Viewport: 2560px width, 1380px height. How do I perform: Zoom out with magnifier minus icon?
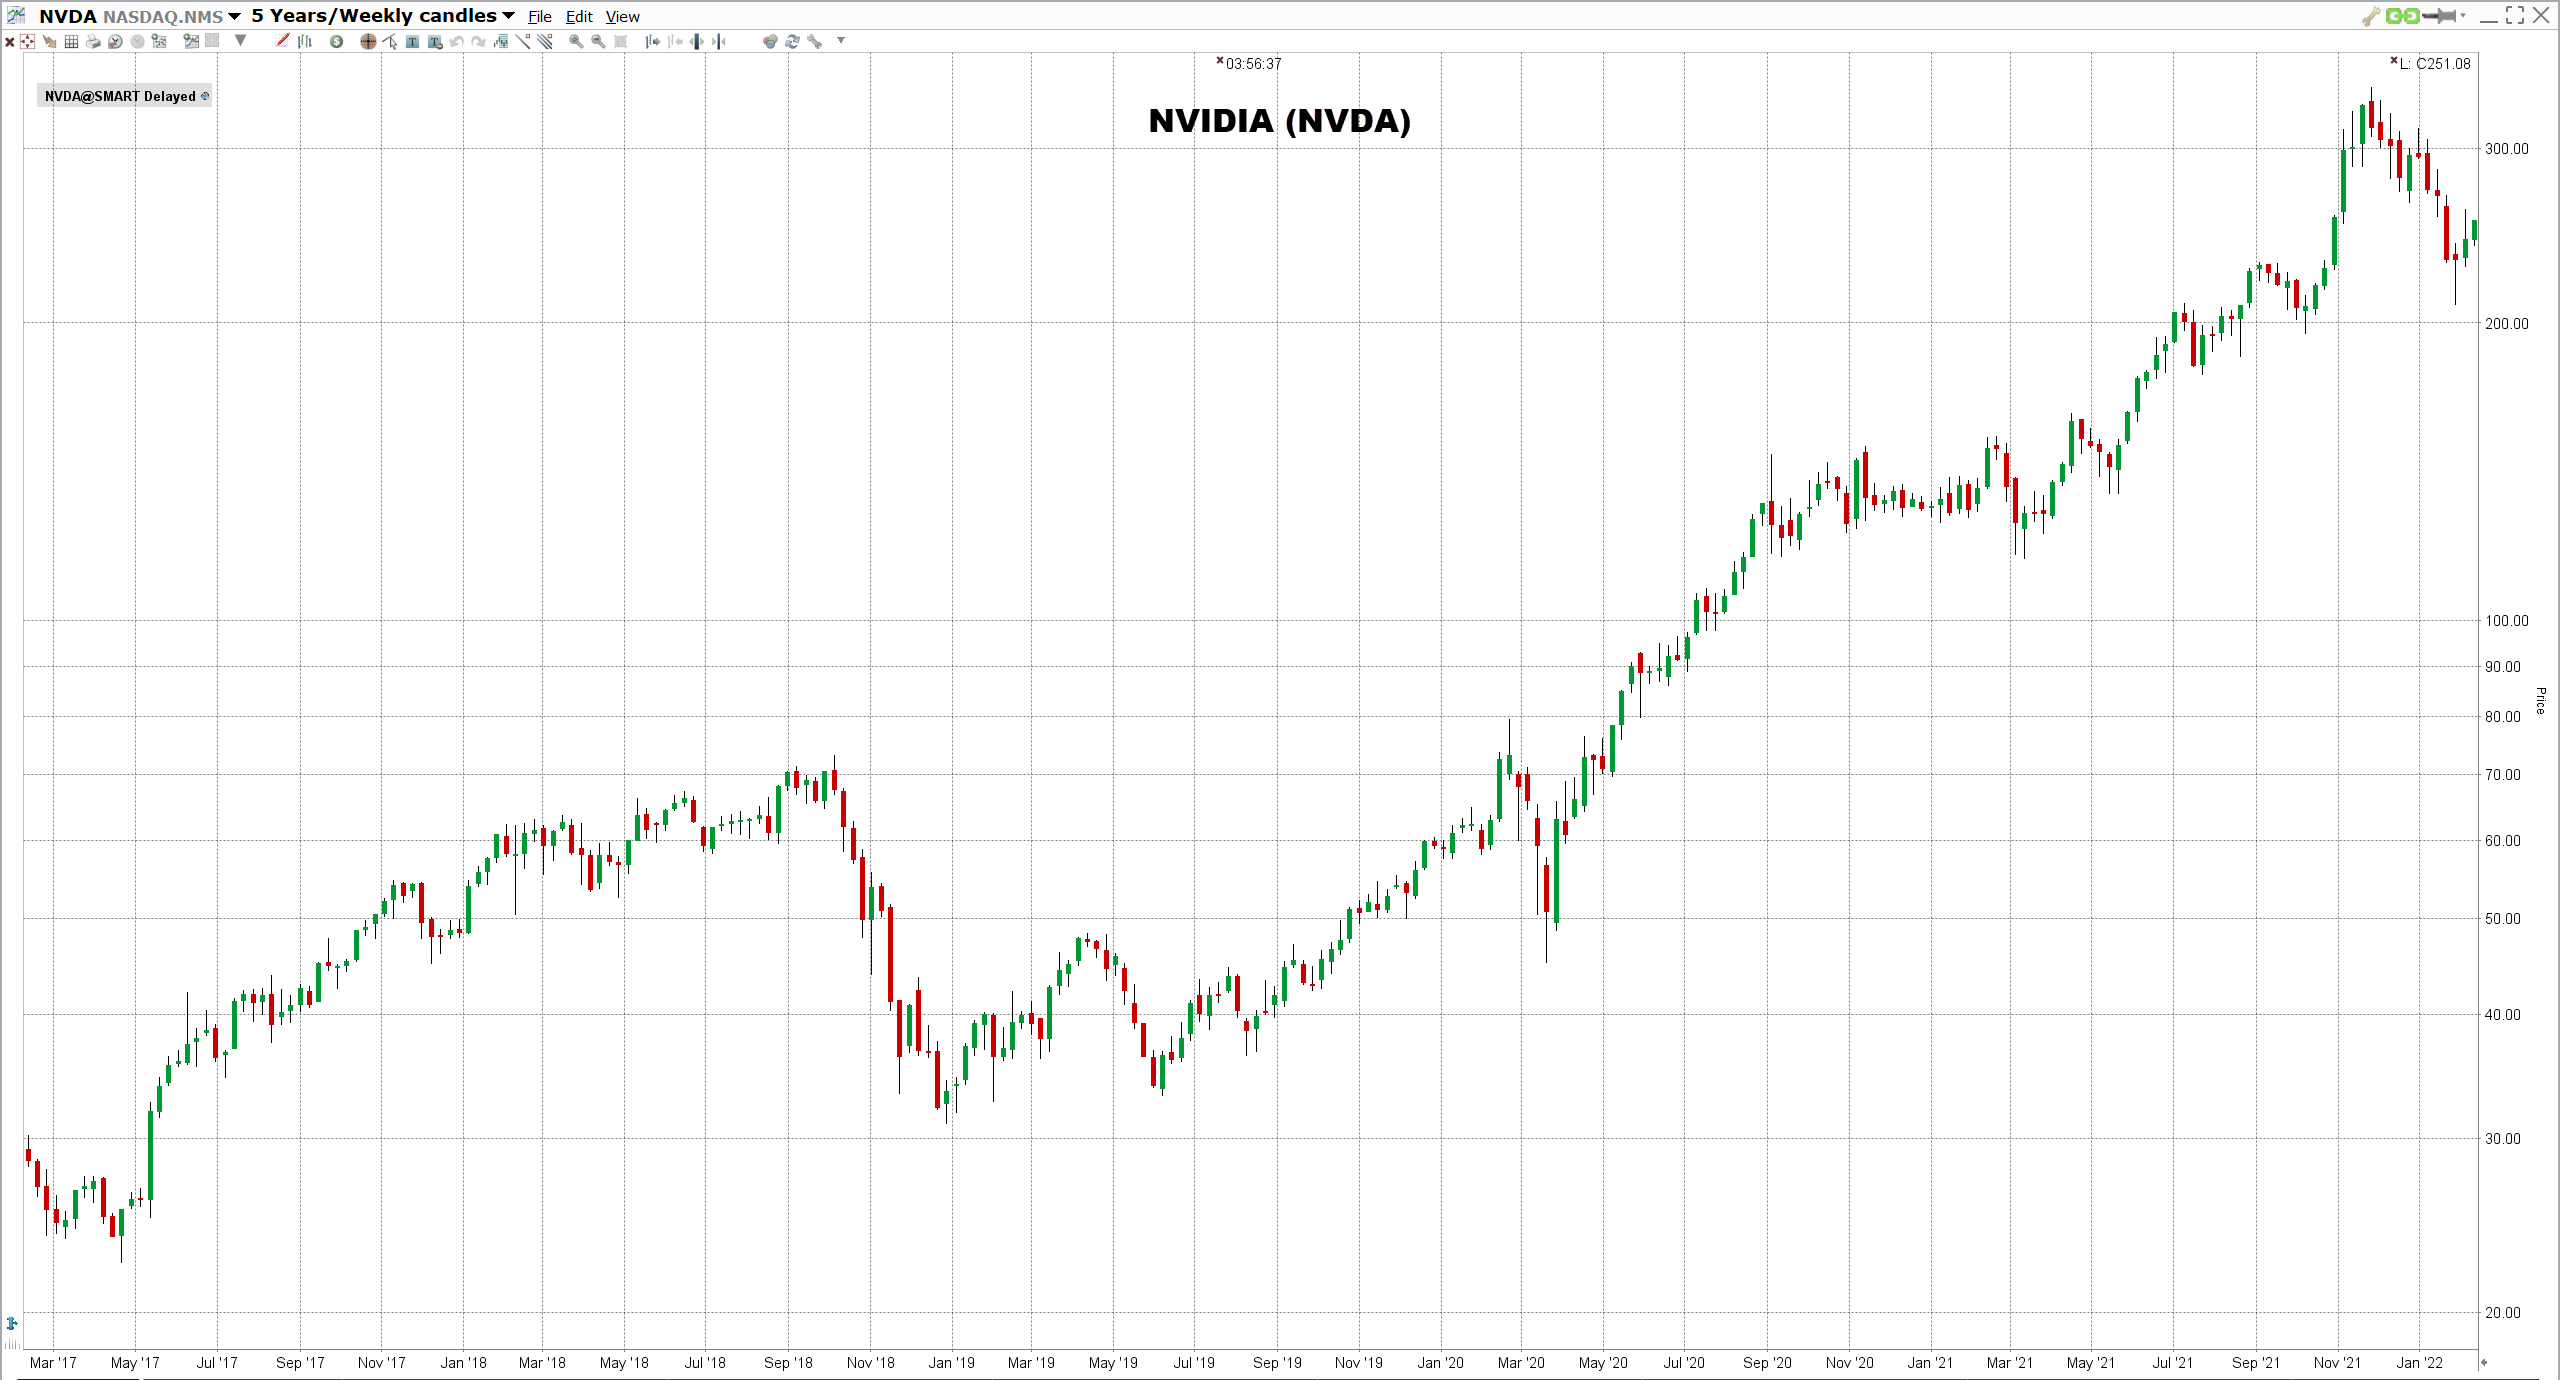(598, 41)
